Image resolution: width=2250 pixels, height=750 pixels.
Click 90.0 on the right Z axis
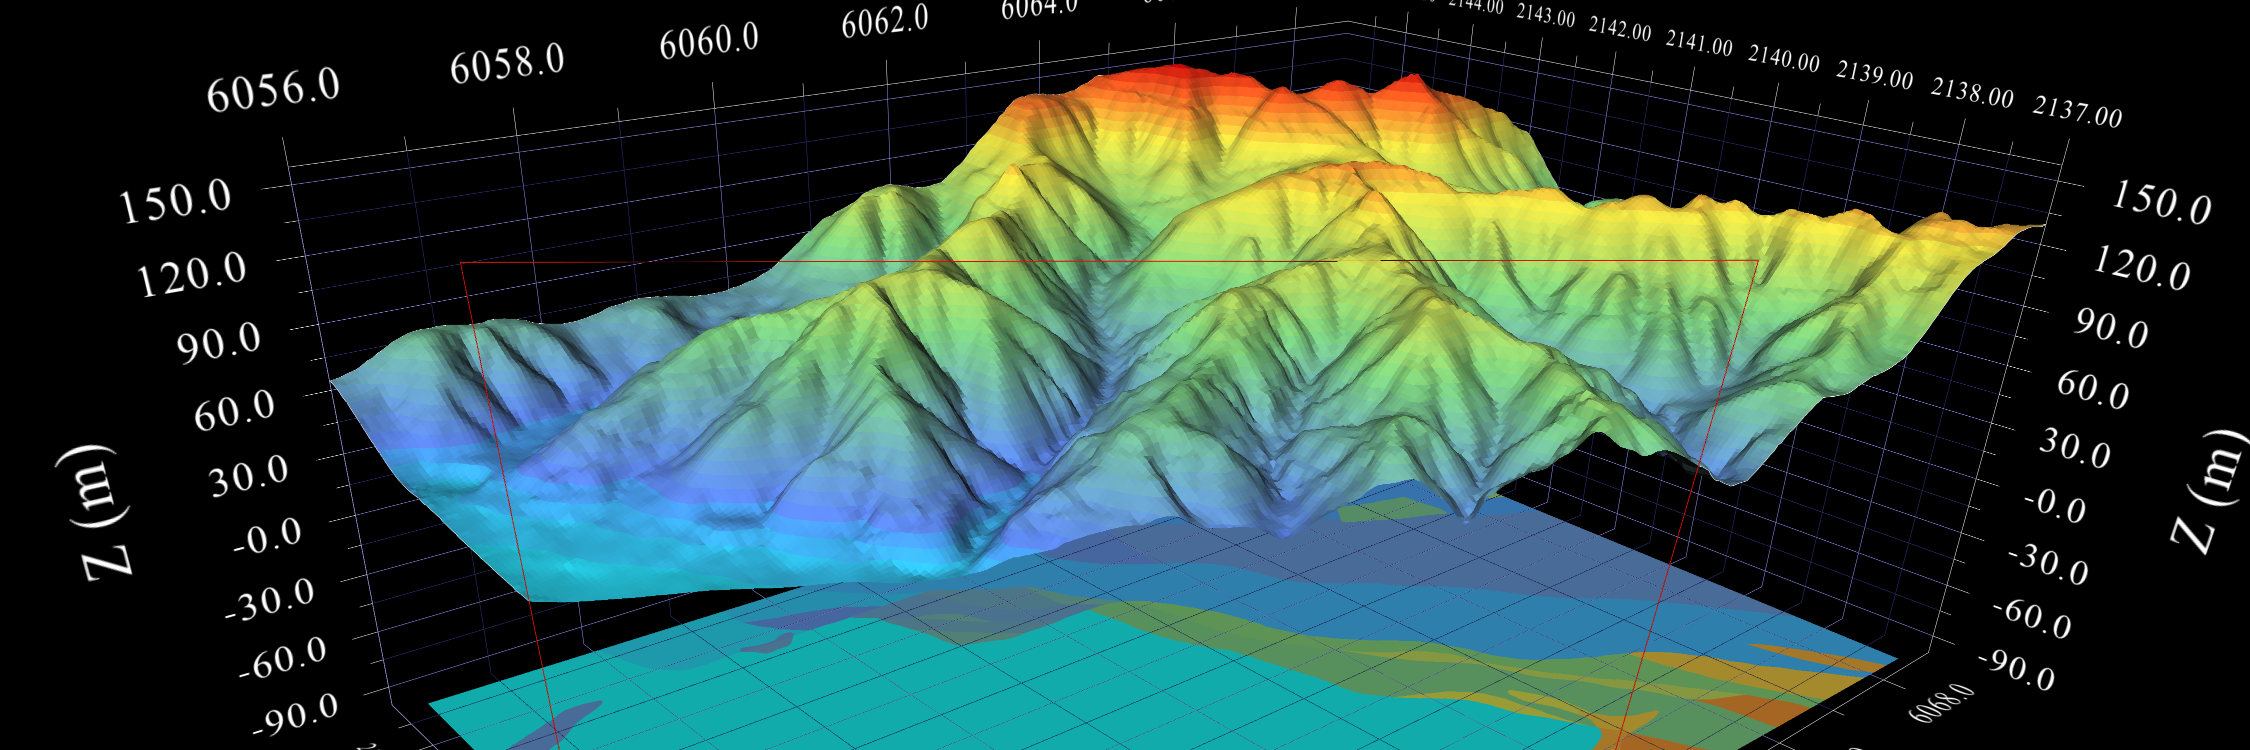[x=2111, y=328]
